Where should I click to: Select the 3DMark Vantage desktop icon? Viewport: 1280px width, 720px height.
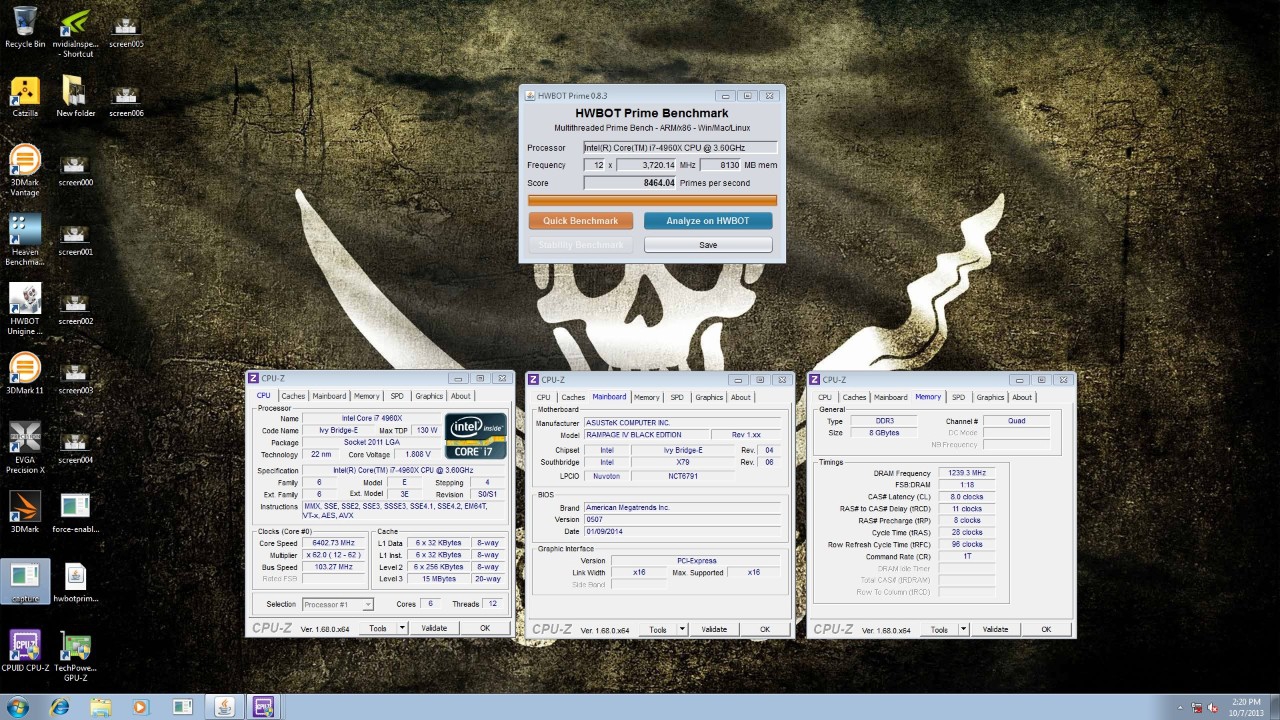coord(25,170)
